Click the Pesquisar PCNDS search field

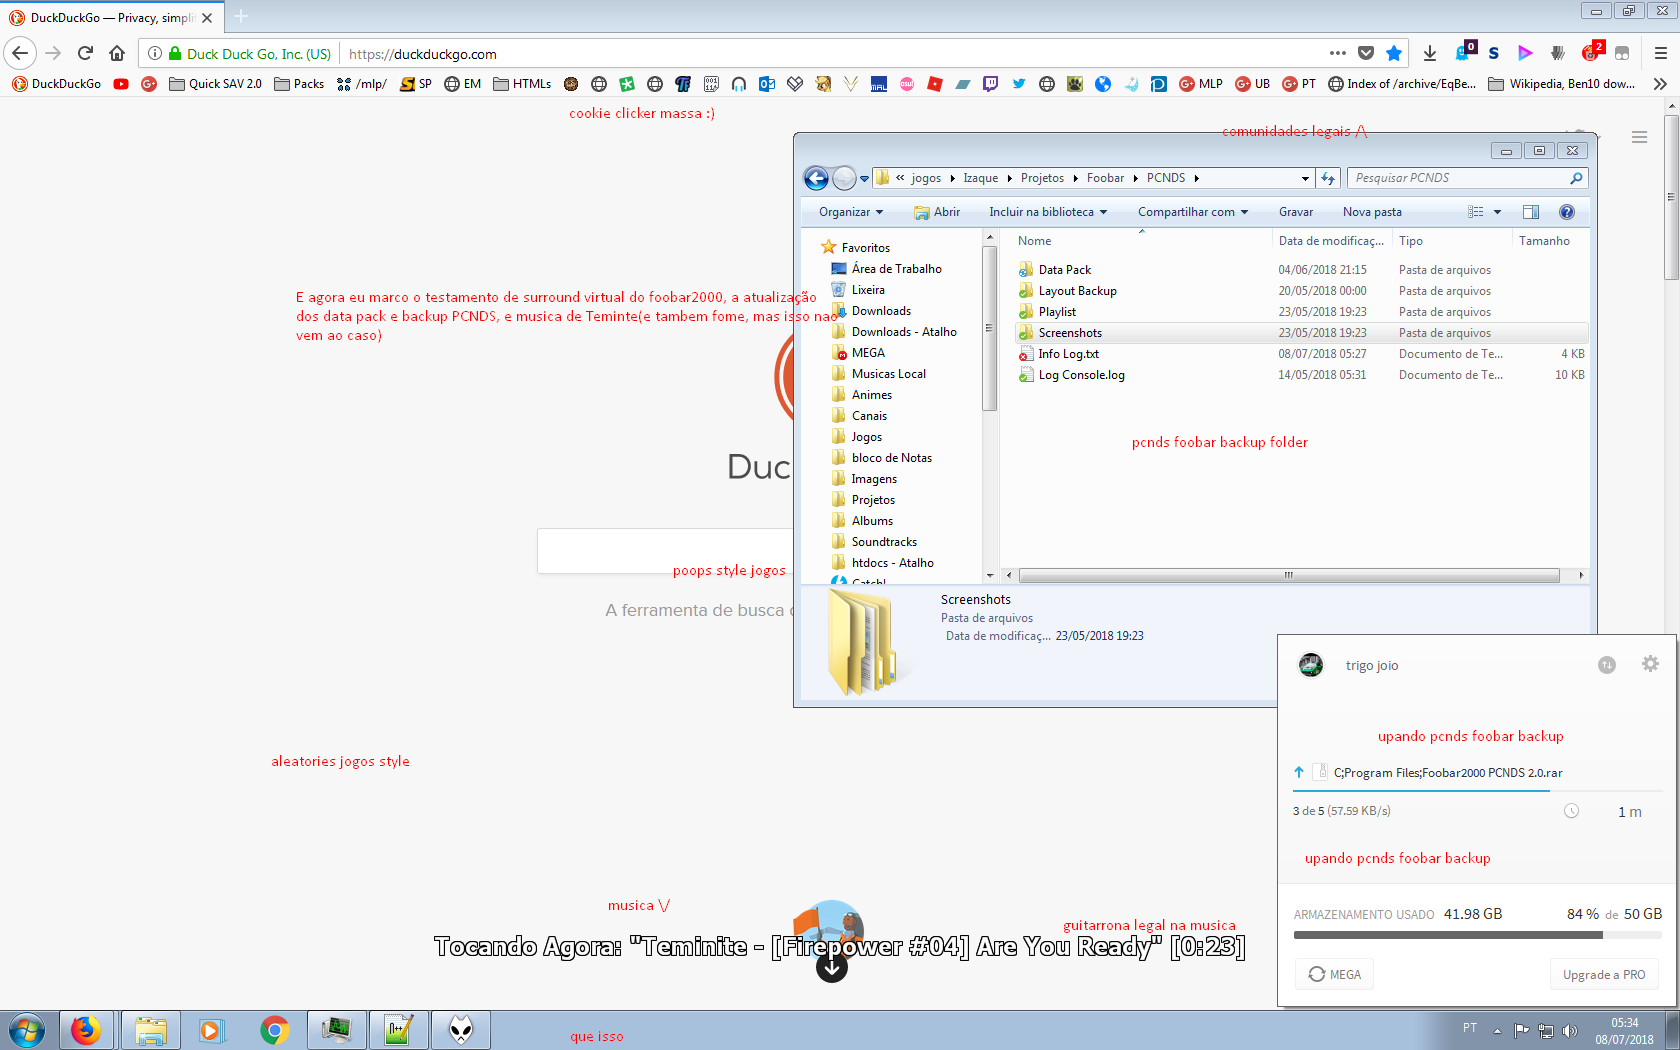[x=1458, y=178]
